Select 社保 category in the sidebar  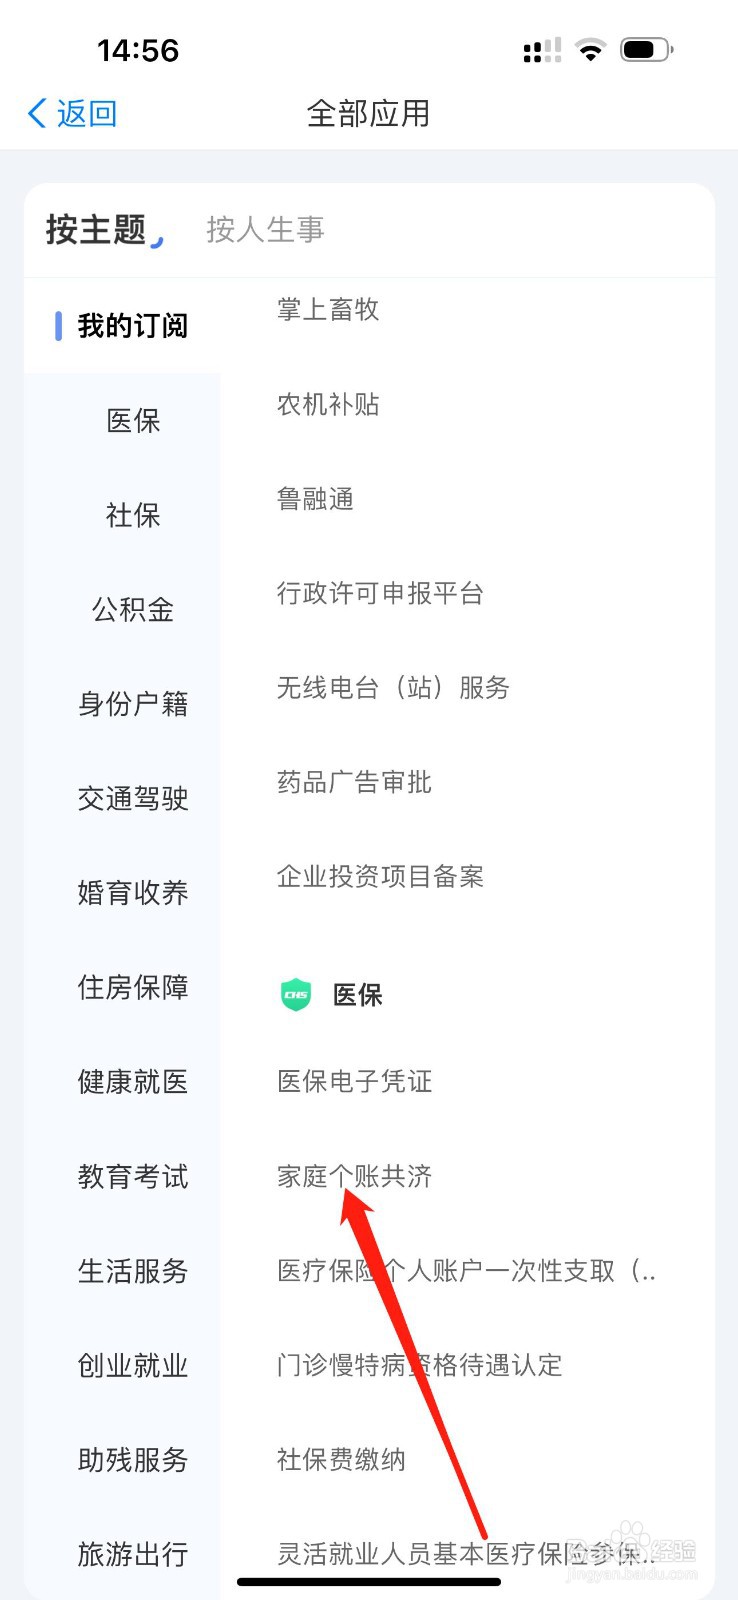[133, 515]
